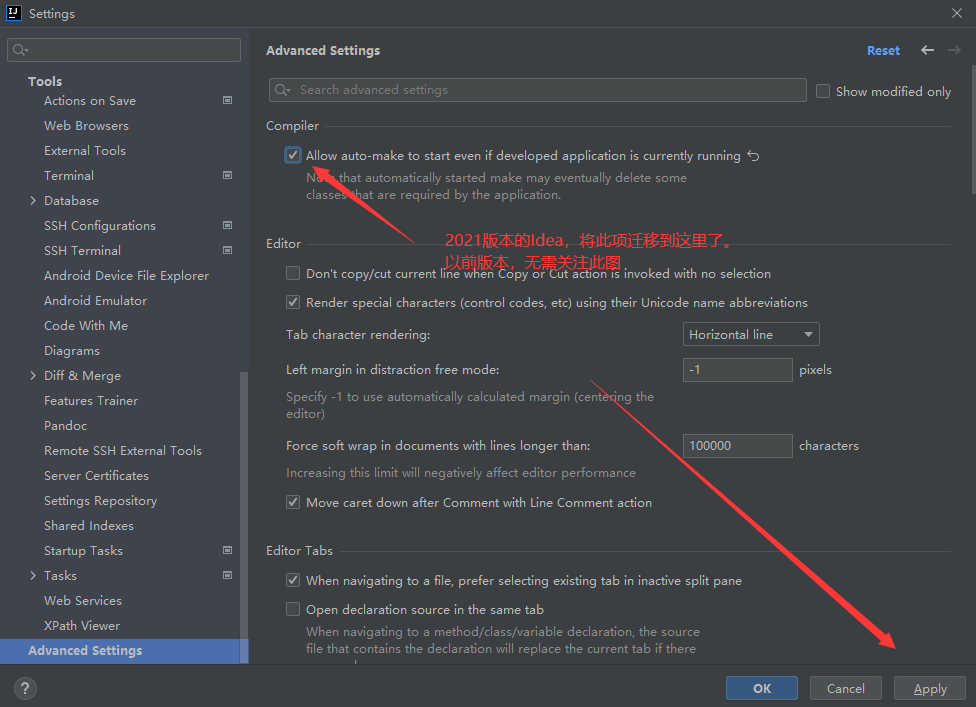Image resolution: width=976 pixels, height=707 pixels.
Task: Open Web Browsers settings
Action: click(87, 126)
